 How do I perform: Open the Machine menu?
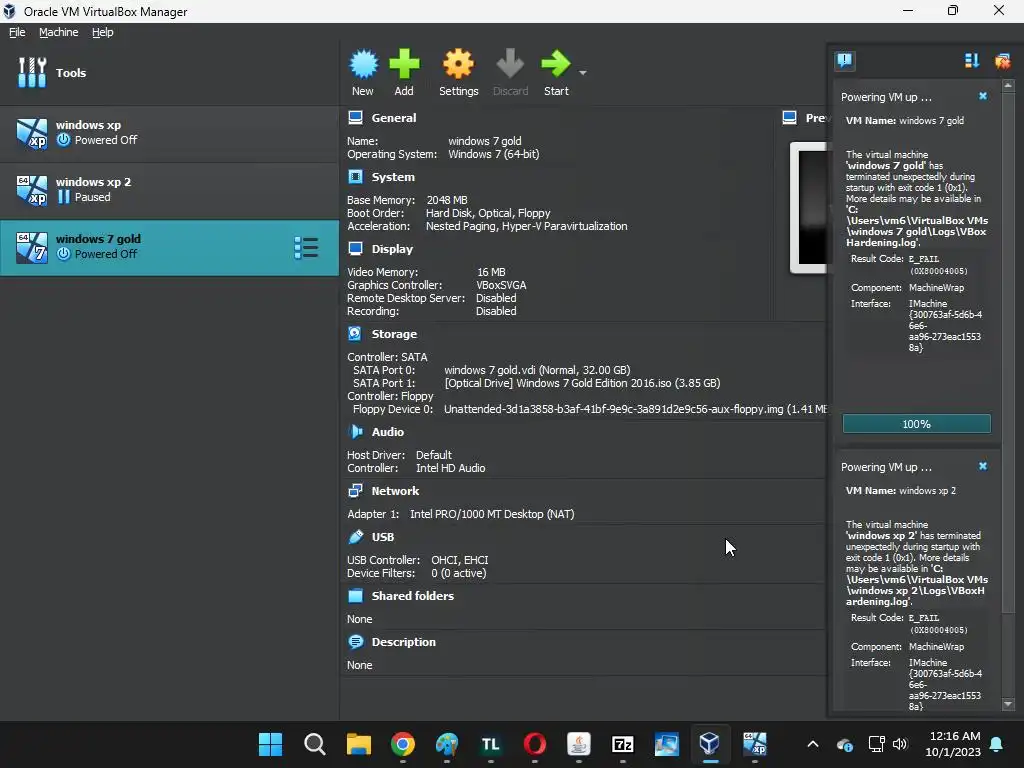pyautogui.click(x=58, y=32)
